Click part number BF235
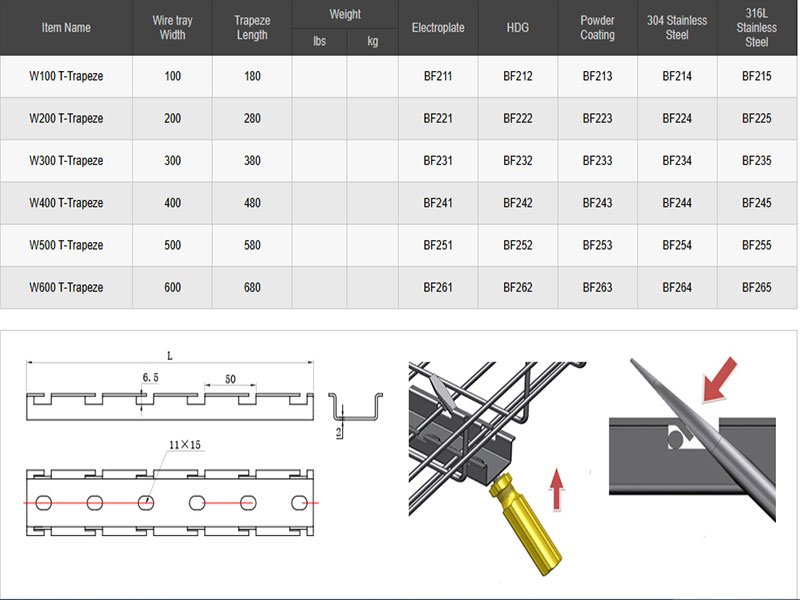 point(757,161)
